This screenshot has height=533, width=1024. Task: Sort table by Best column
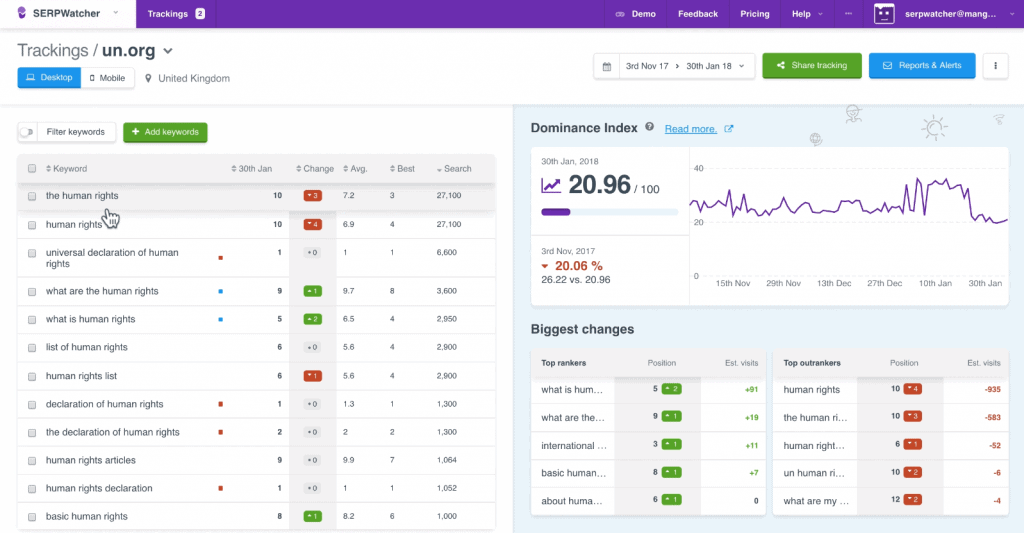402,169
